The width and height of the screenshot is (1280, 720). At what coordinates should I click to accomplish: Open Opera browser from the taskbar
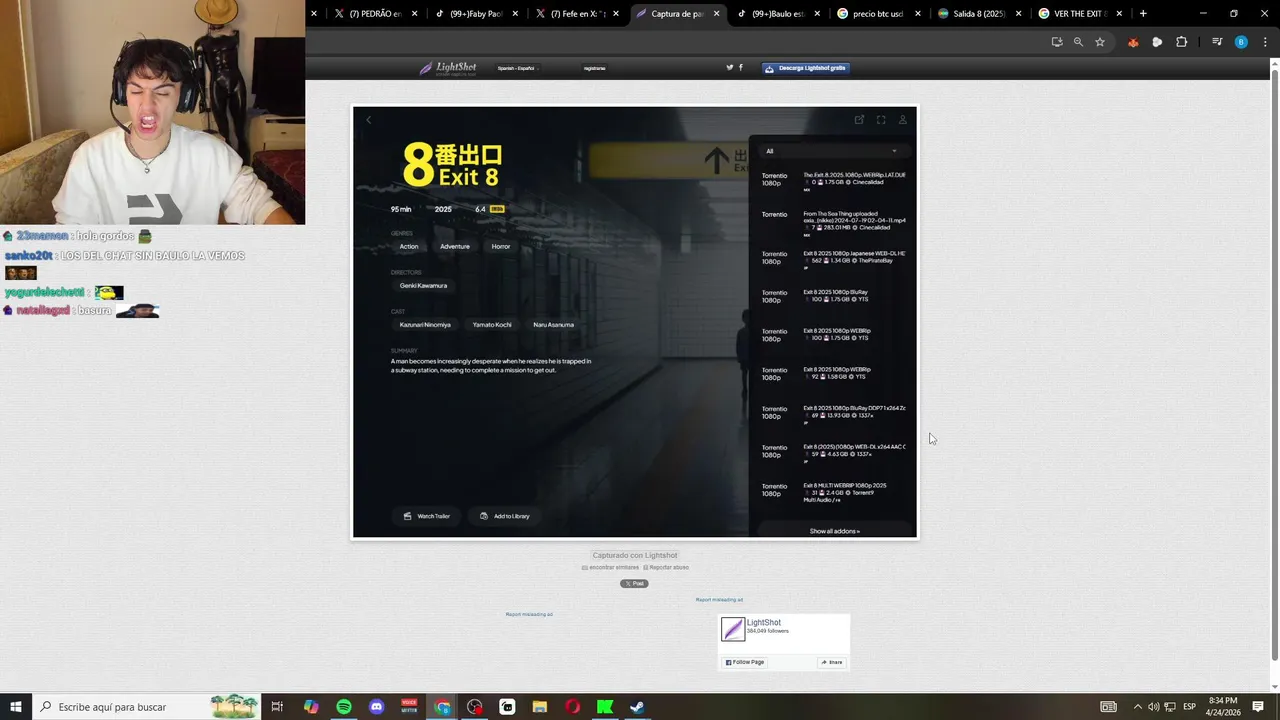(572, 707)
